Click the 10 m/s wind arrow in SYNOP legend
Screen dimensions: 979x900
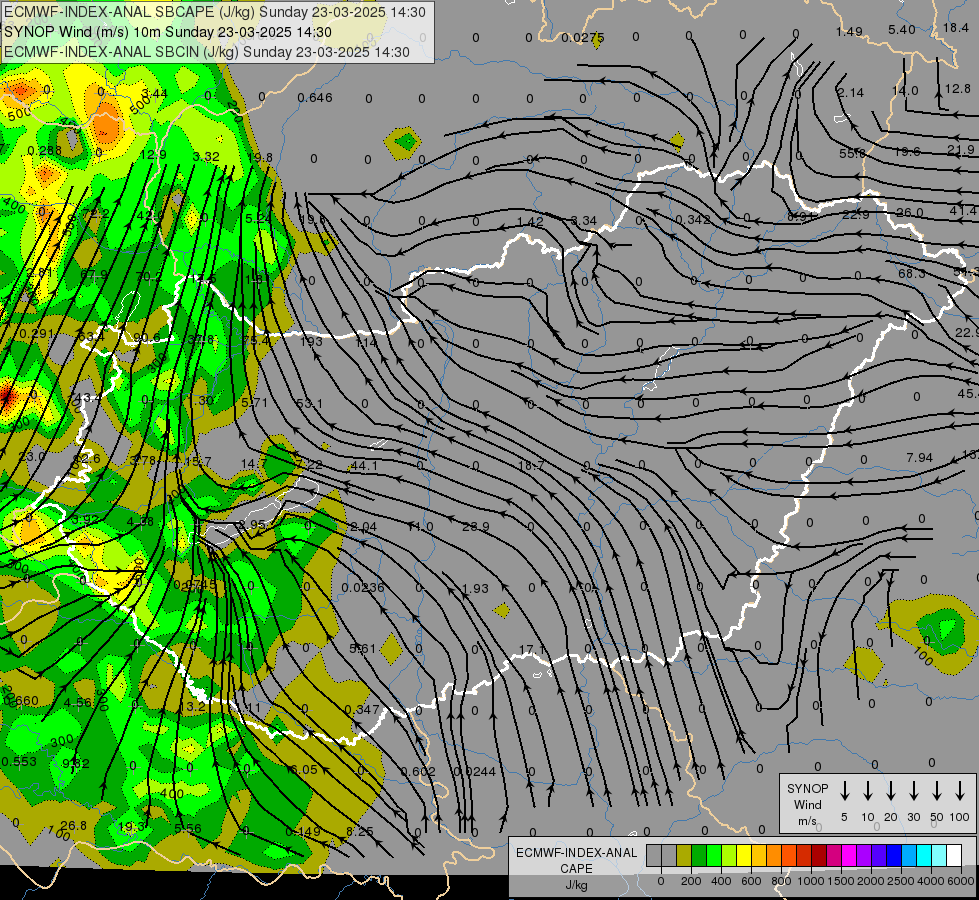(x=867, y=790)
